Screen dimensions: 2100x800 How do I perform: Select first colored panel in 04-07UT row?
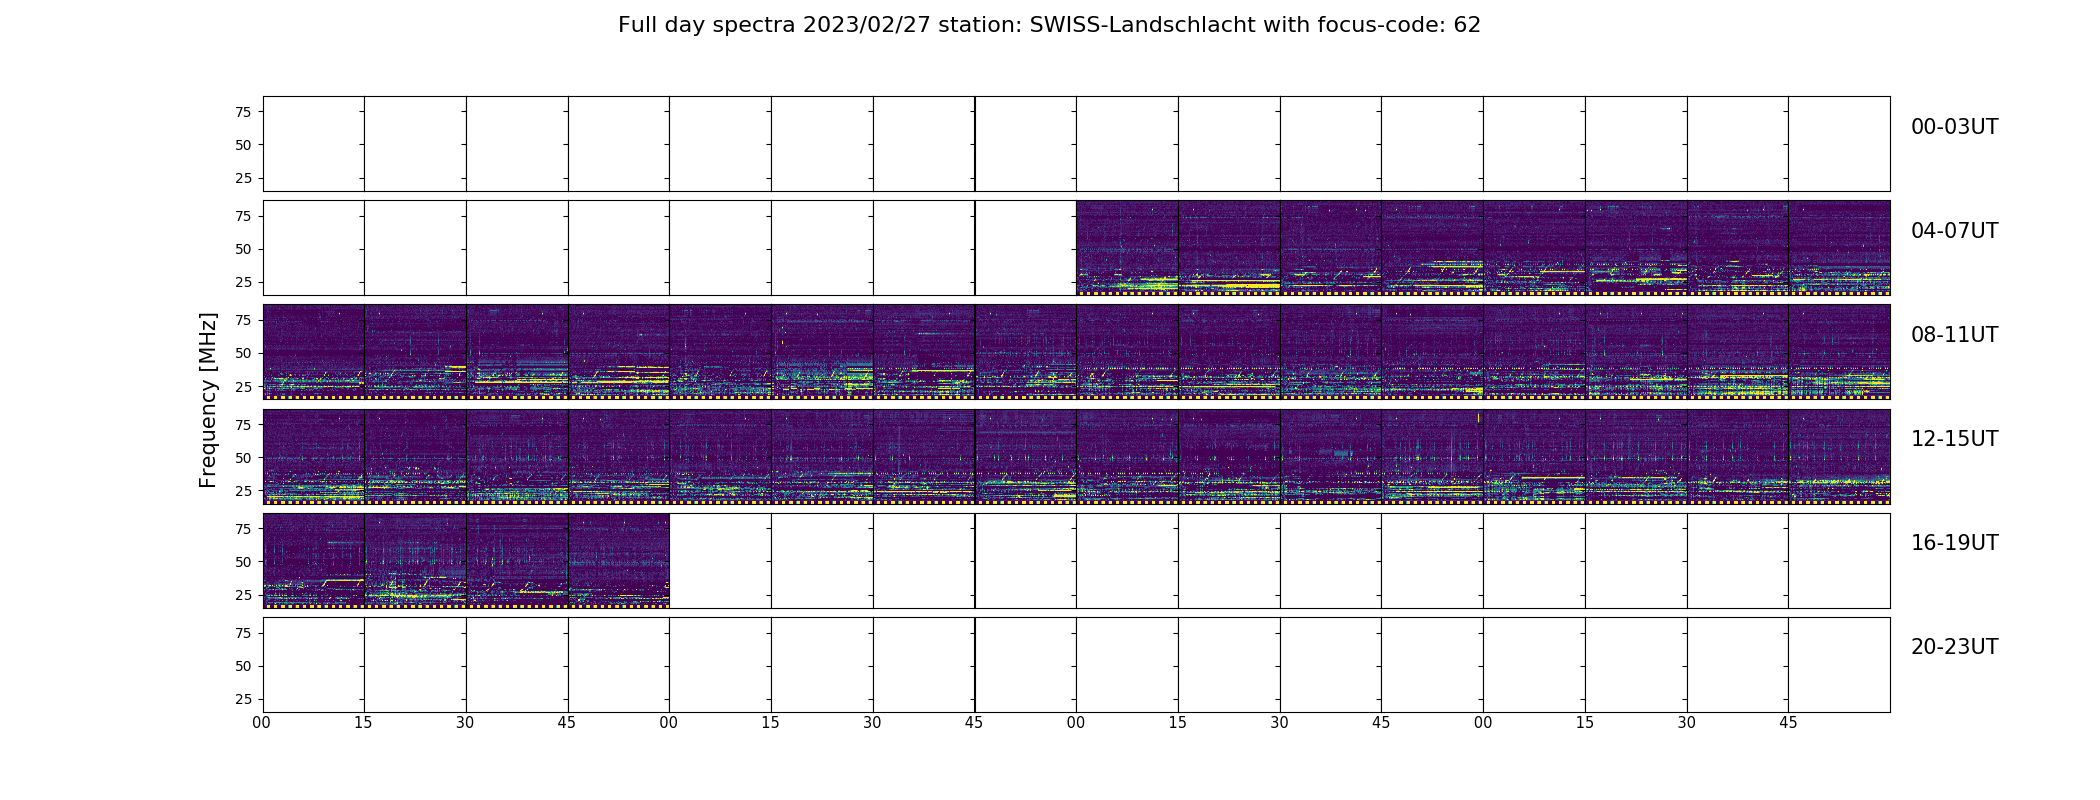click(x=1127, y=248)
